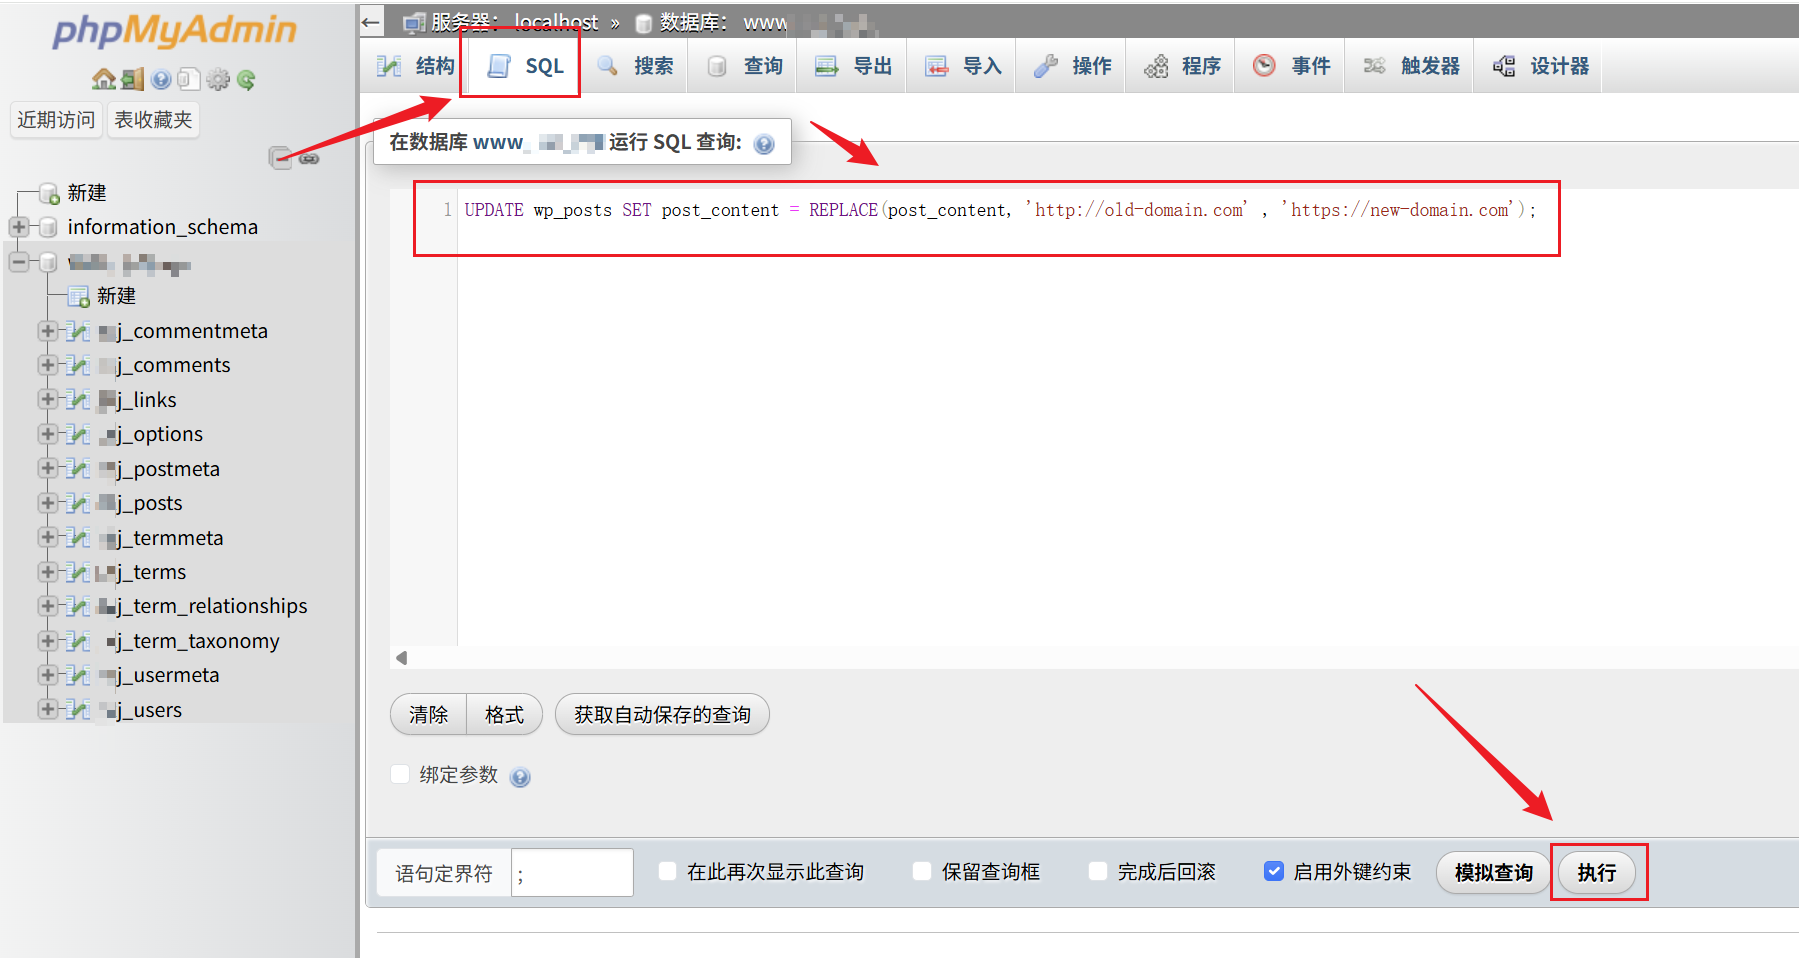Click the 语句定界符 delimiter input field

[571, 873]
